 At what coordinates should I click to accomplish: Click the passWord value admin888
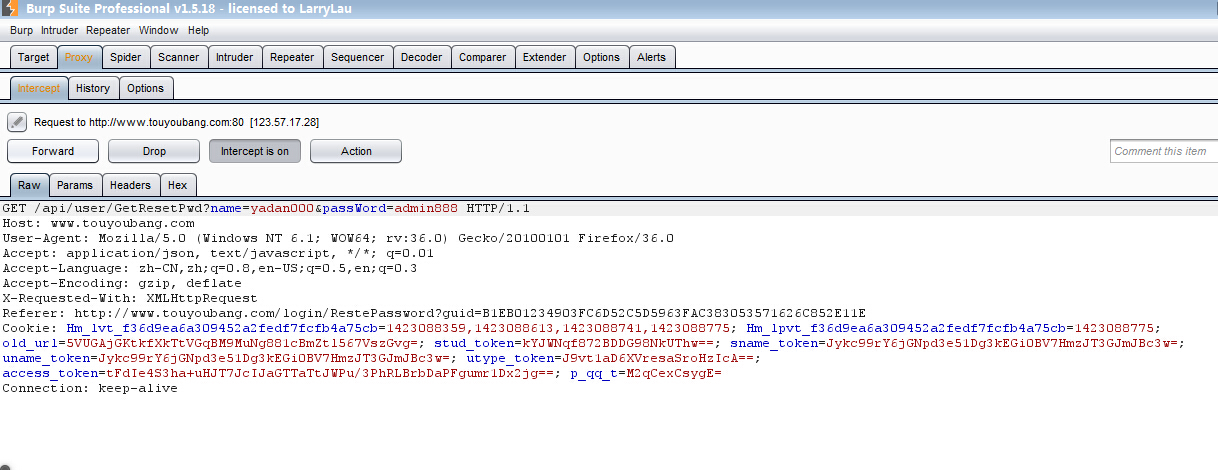(x=427, y=208)
